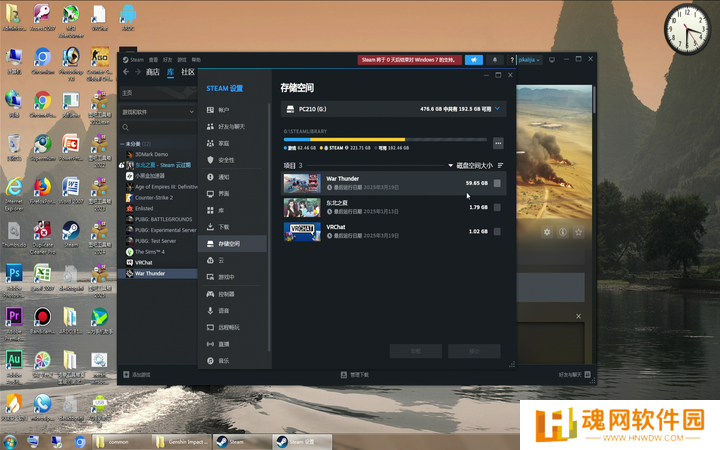Open 云 (Cloud) settings icon
Image resolution: width=720 pixels, height=450 pixels.
pyautogui.click(x=210, y=260)
